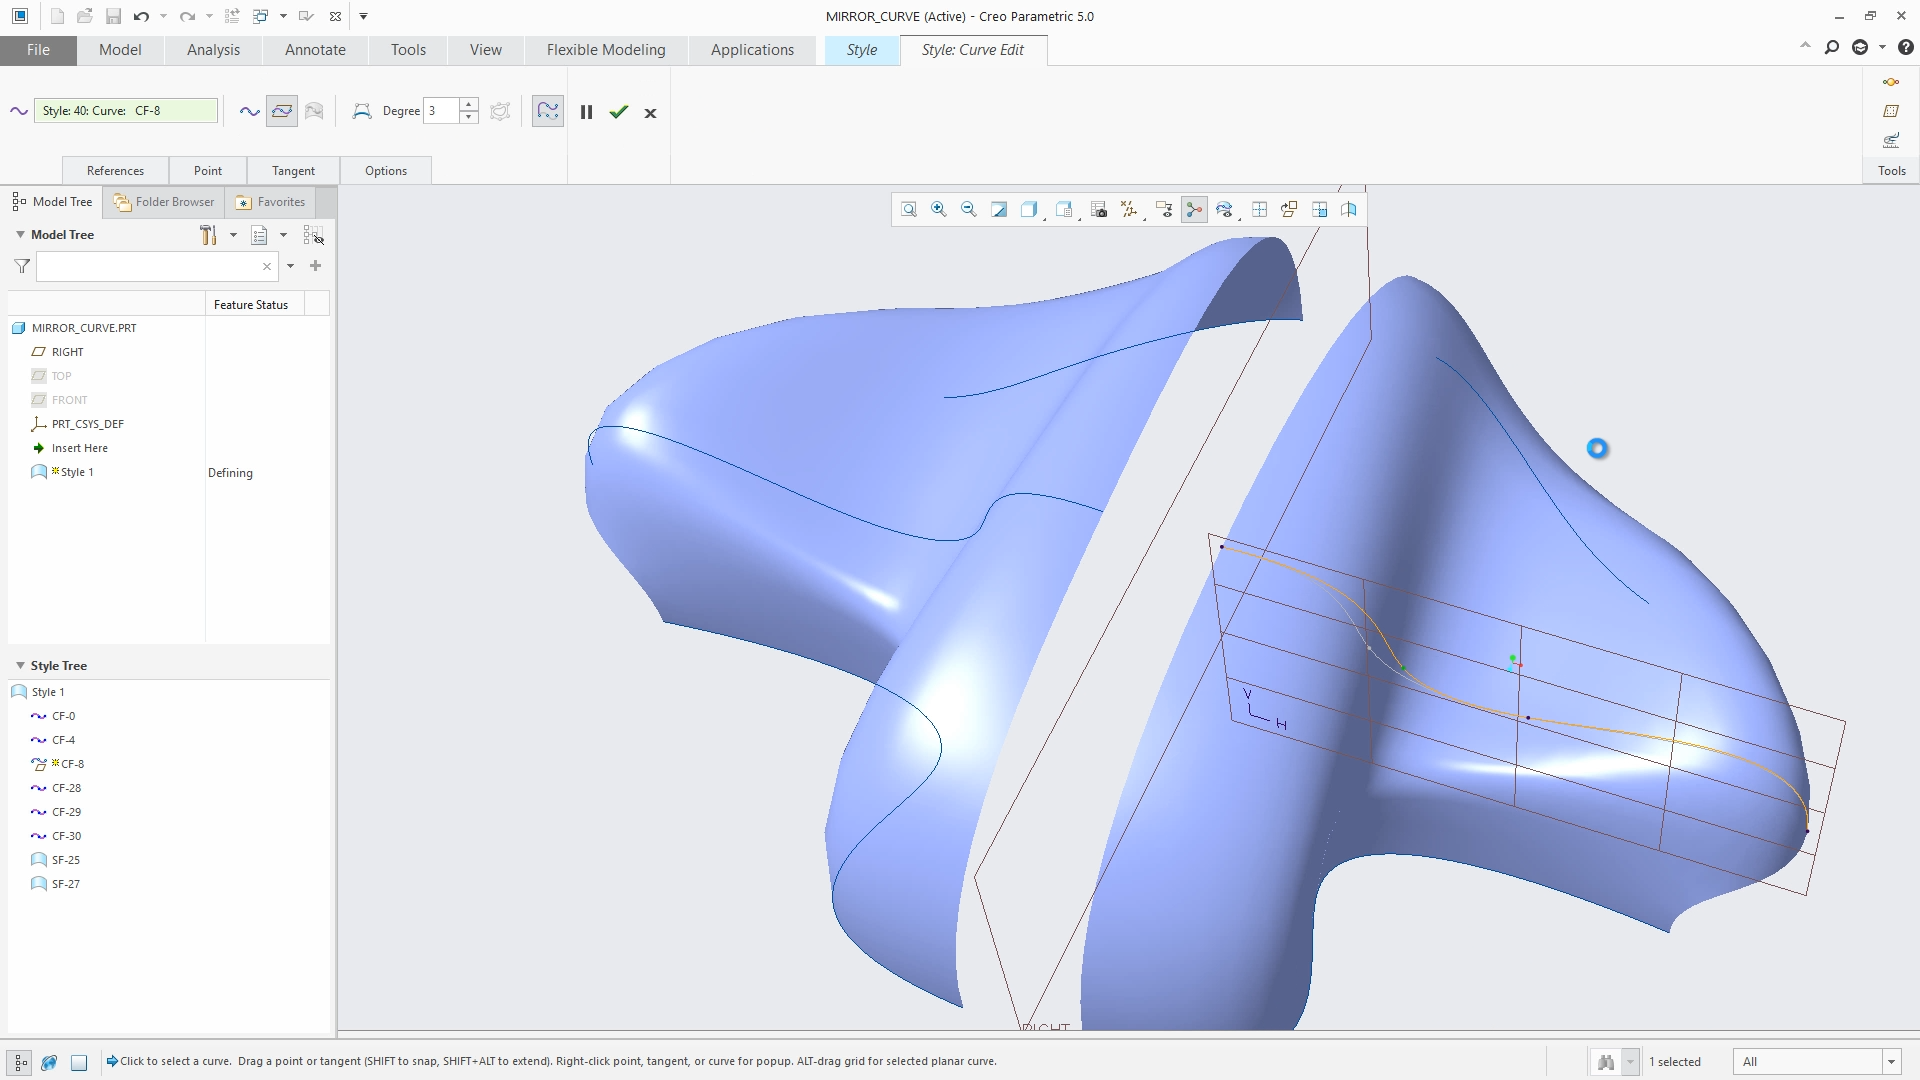This screenshot has height=1080, width=1920.
Task: Select the free curve type icon
Action: tap(250, 112)
